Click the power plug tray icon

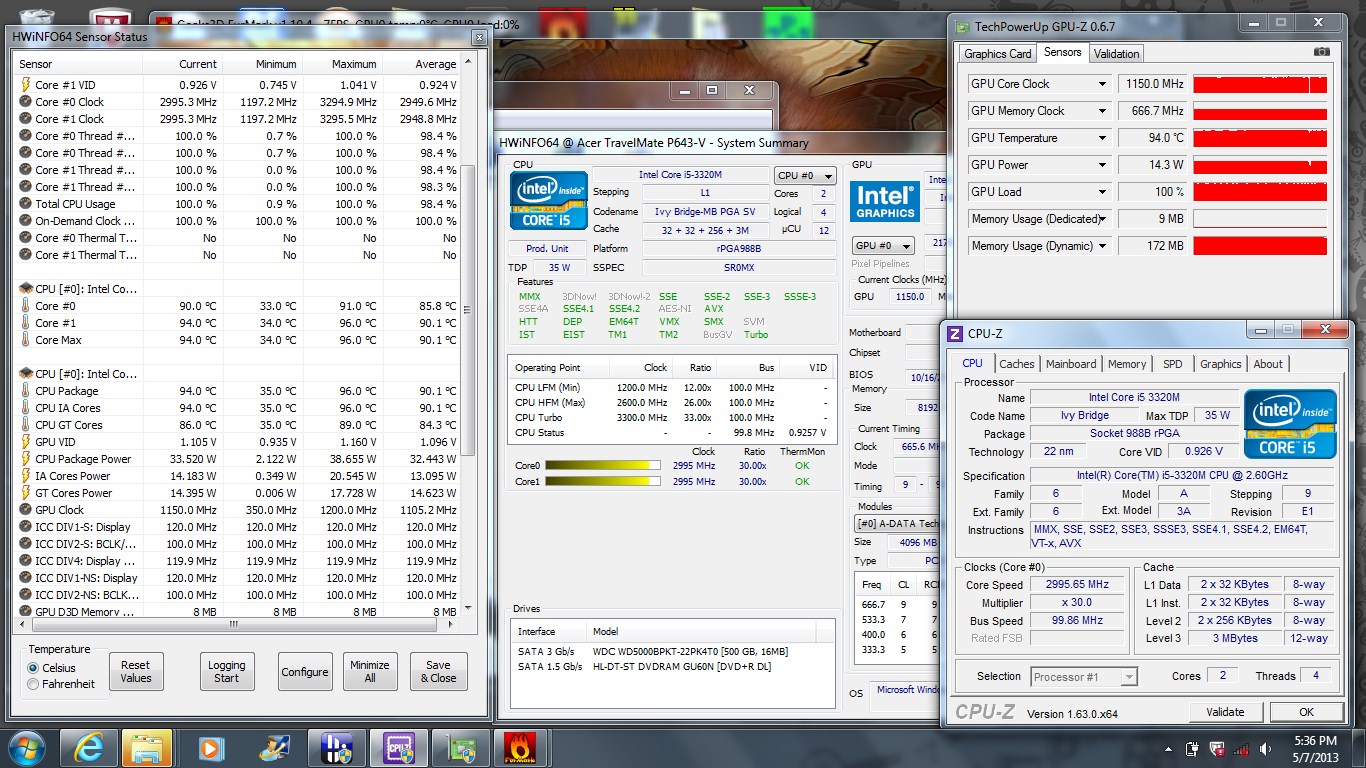(x=1192, y=749)
